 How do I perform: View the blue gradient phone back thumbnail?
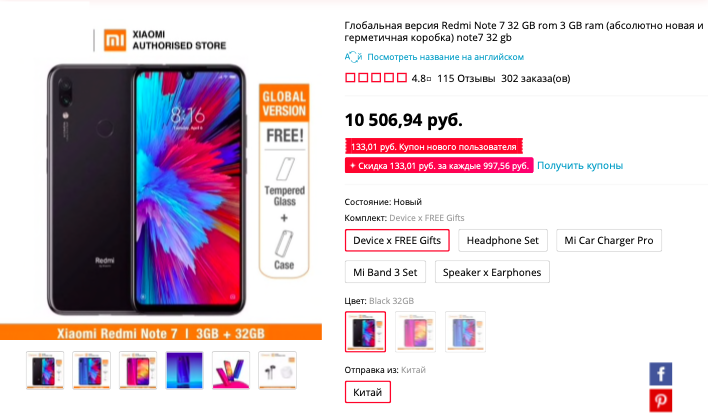pyautogui.click(x=184, y=370)
